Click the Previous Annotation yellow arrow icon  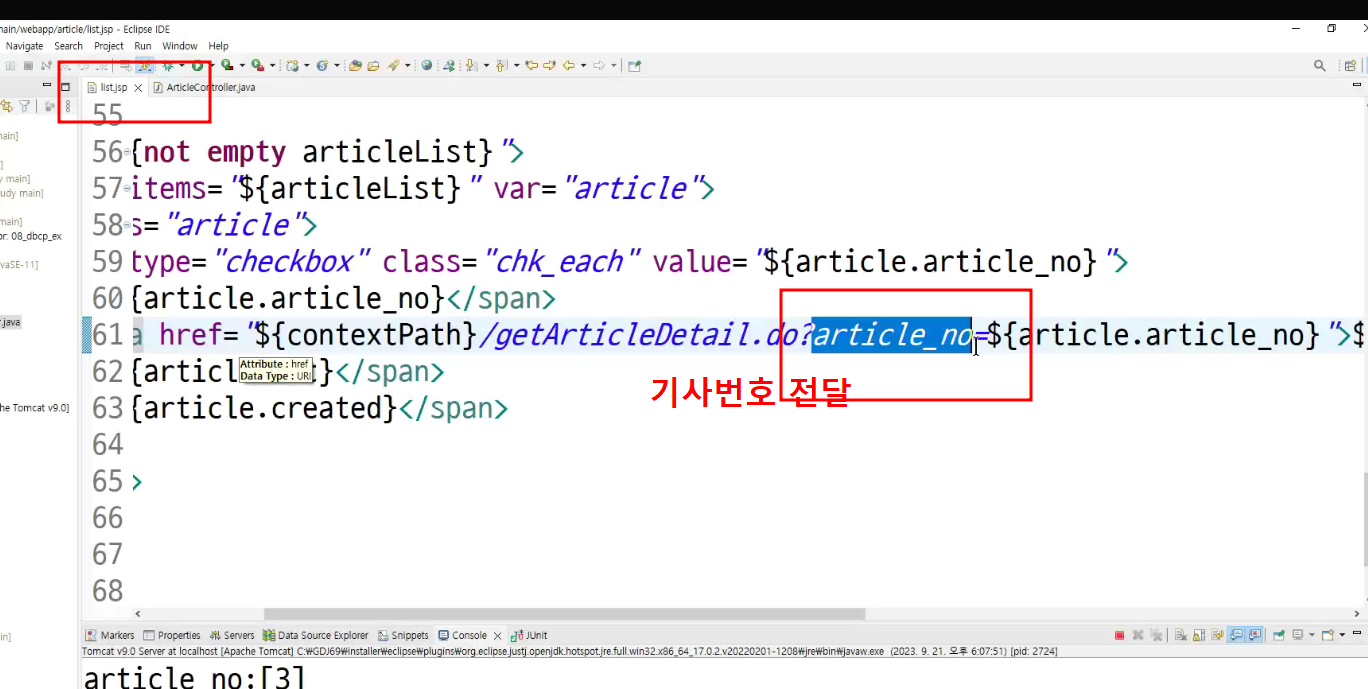pos(501,65)
